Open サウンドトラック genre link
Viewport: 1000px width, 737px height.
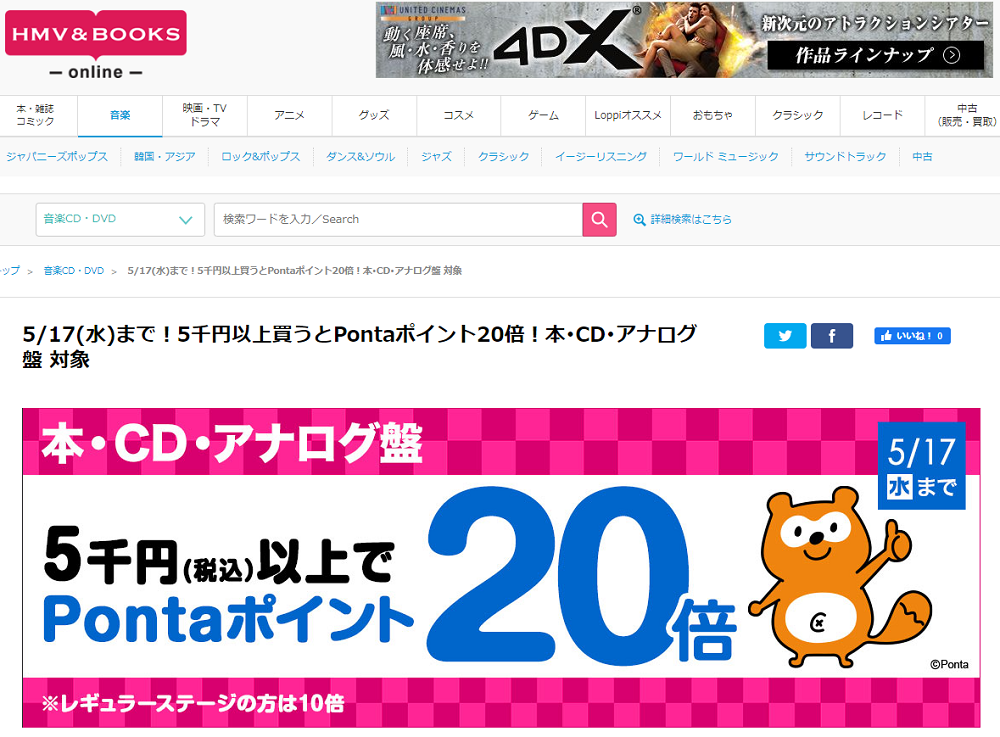845,156
